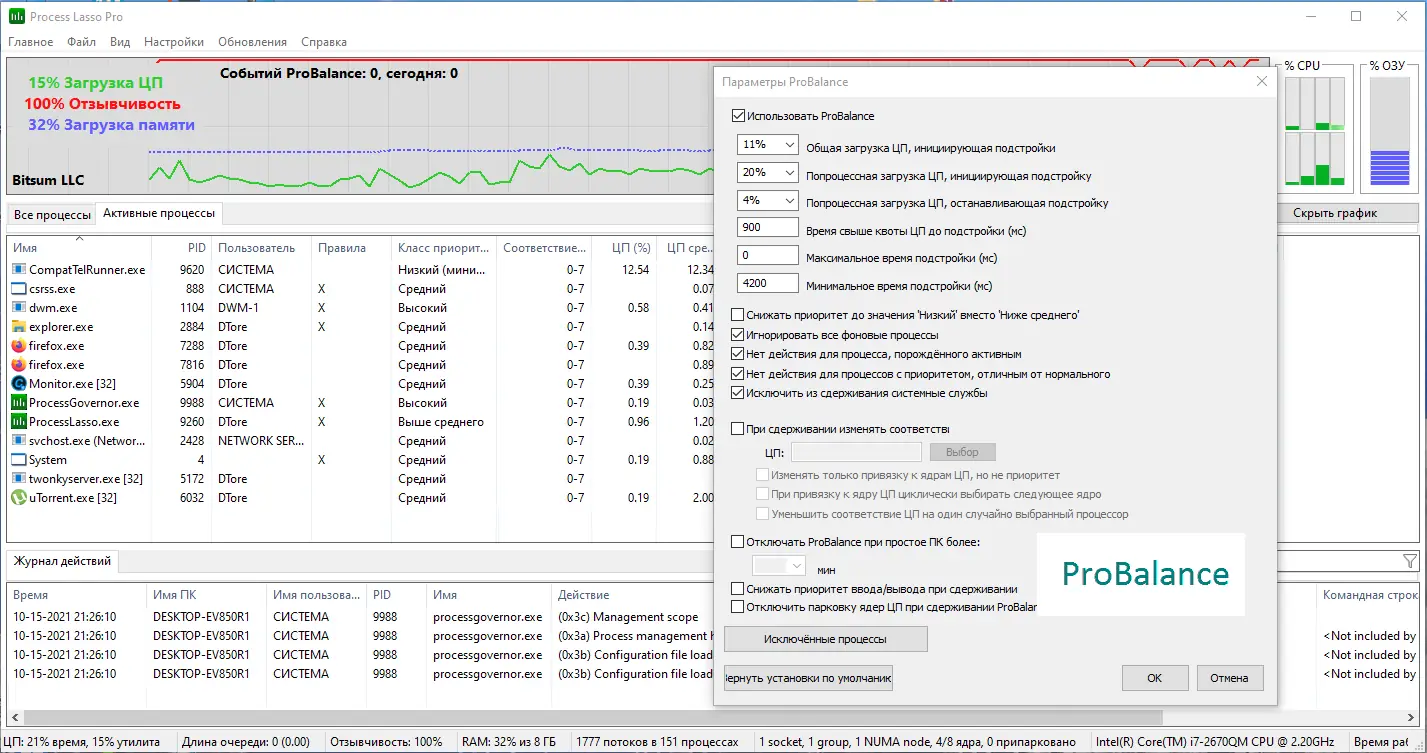Click the restore defaults button
The image size is (1427, 753).
point(808,678)
